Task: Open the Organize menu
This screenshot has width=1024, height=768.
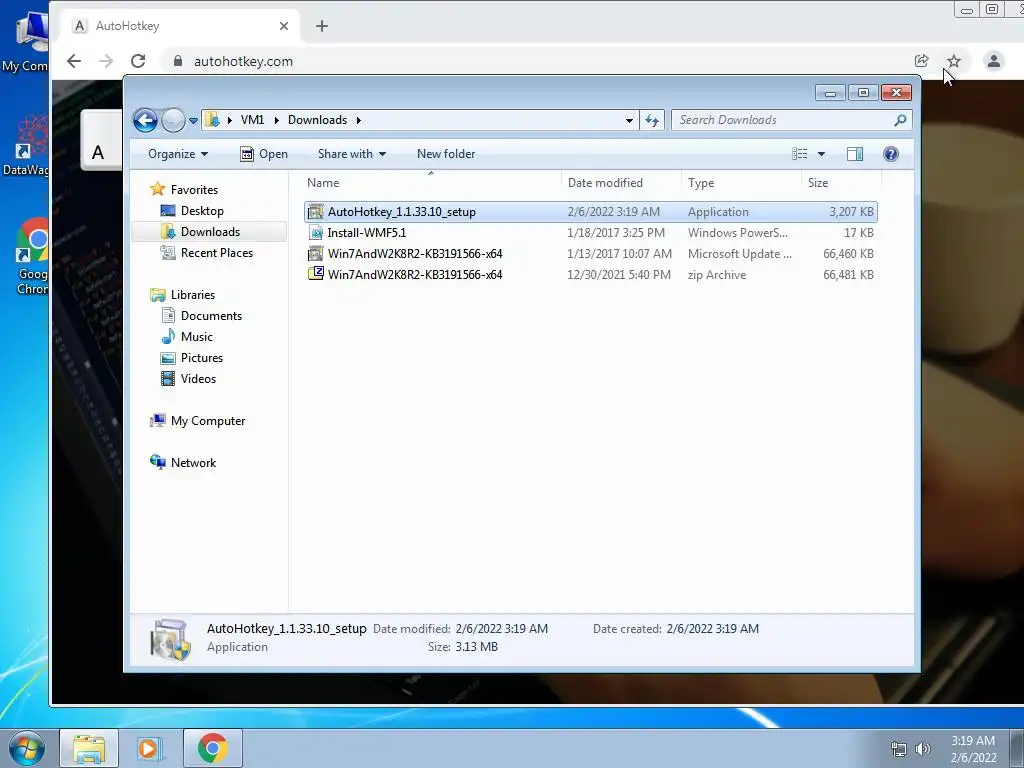Action: pyautogui.click(x=178, y=154)
